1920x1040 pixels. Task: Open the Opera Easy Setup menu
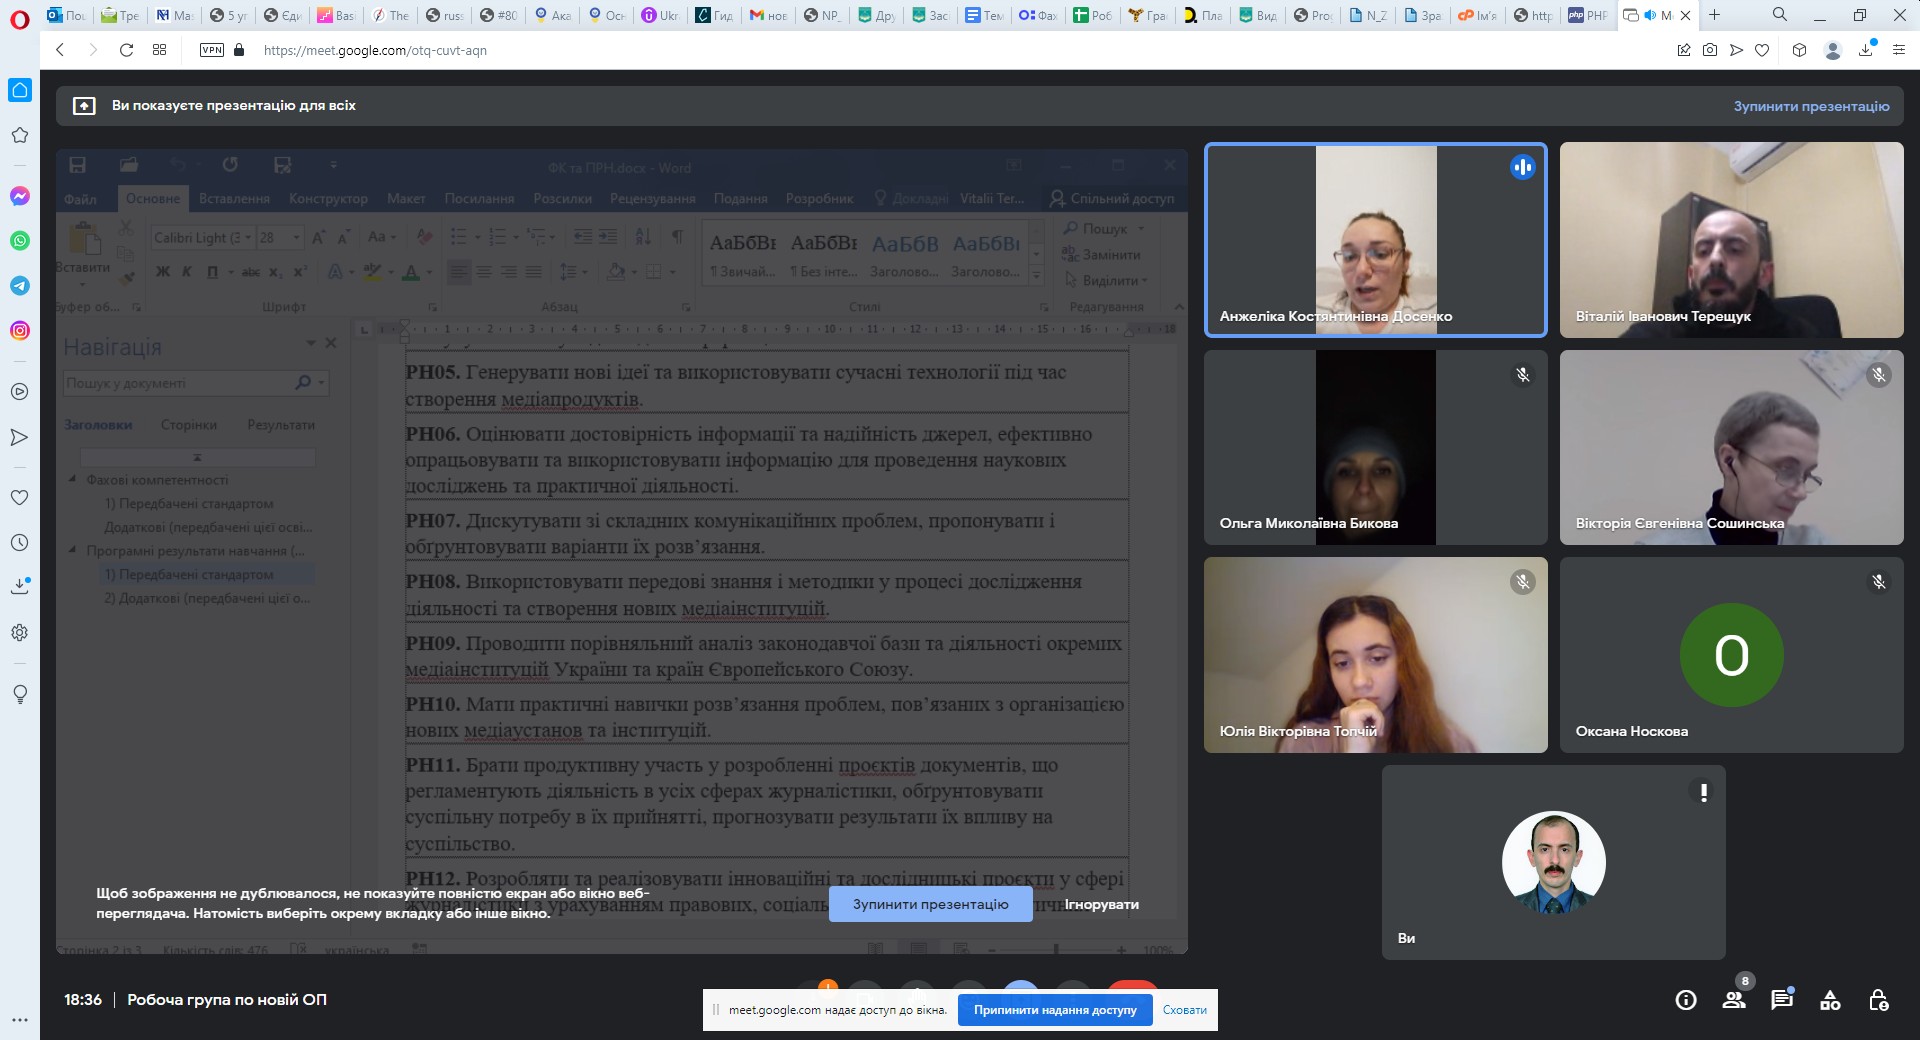coord(1898,50)
